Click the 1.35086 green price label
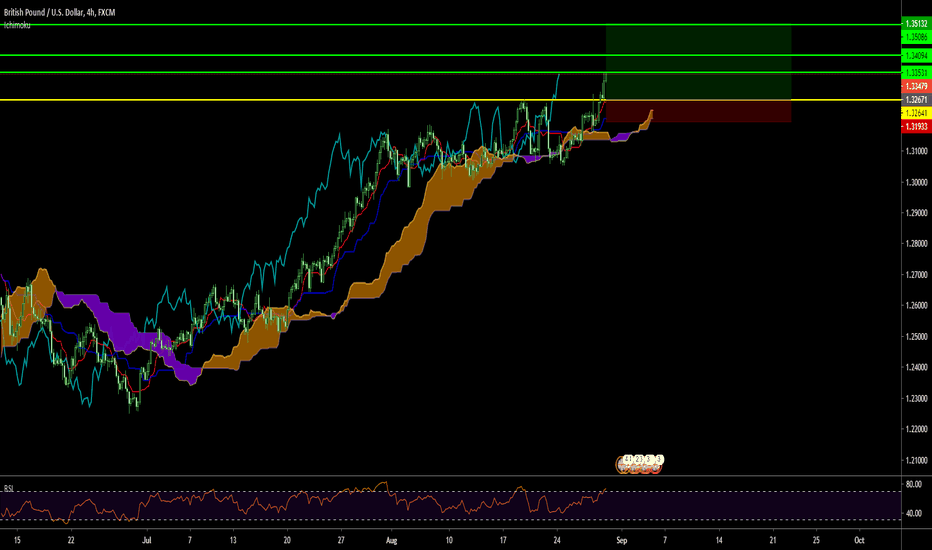The height and width of the screenshot is (550, 932). 916,37
